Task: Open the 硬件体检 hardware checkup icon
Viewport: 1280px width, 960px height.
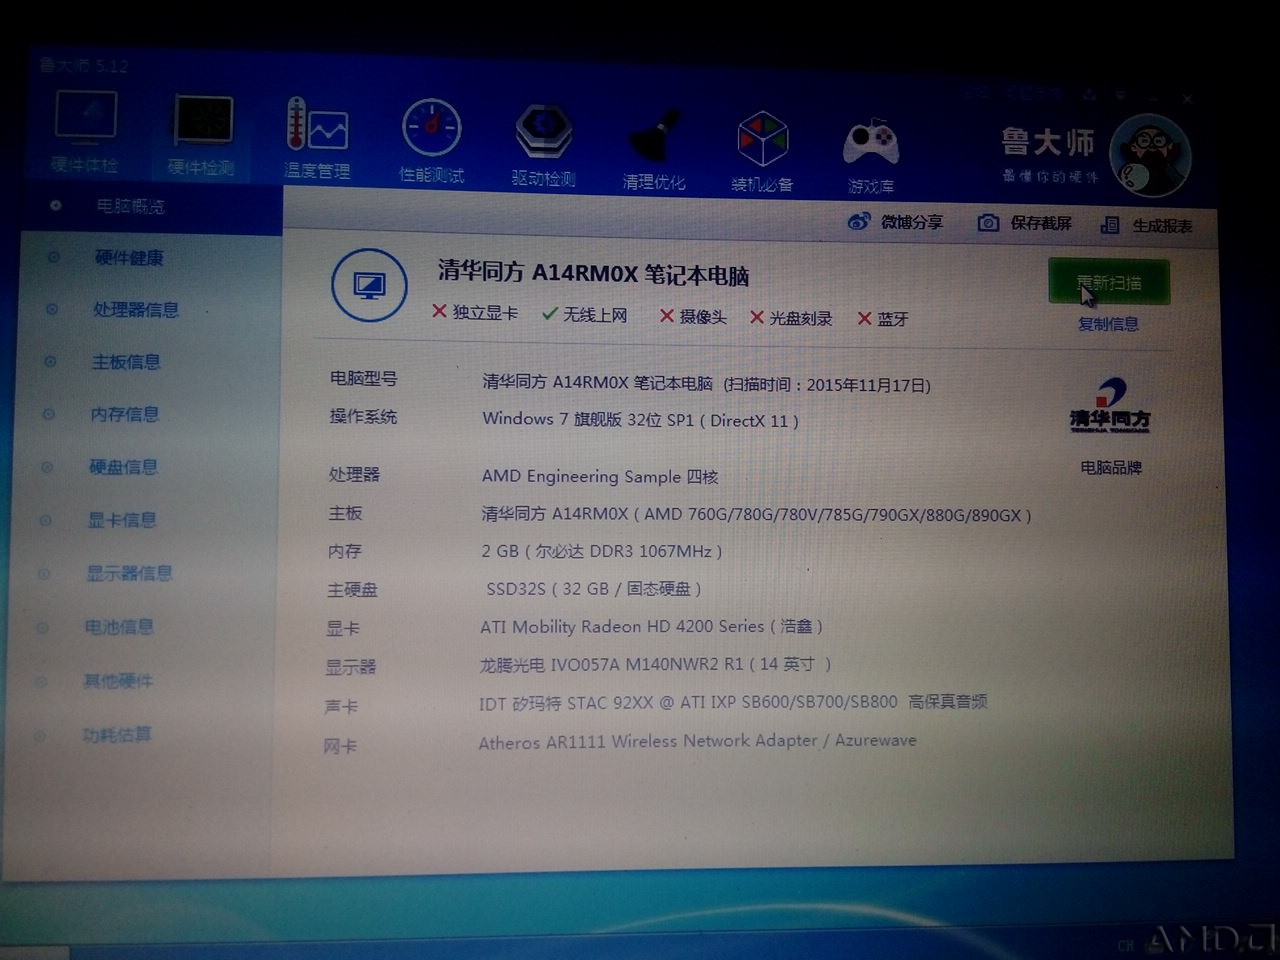Action: point(86,118)
